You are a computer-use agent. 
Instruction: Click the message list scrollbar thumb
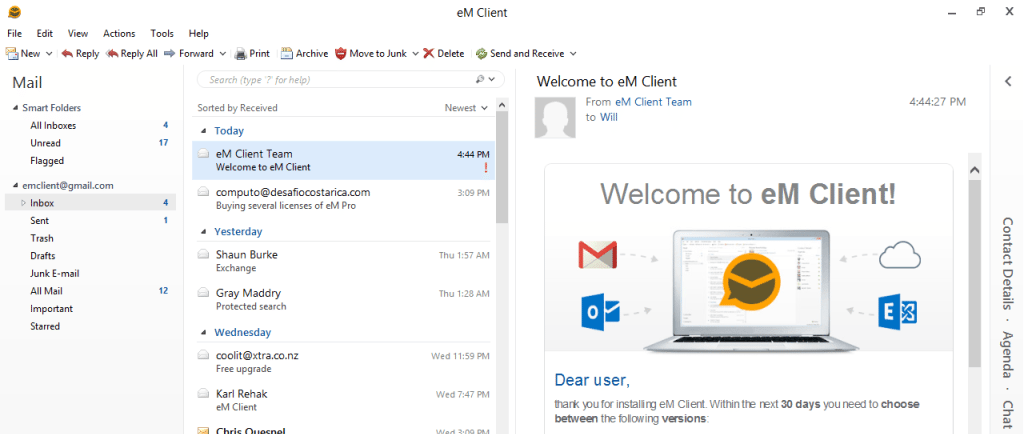pos(502,167)
